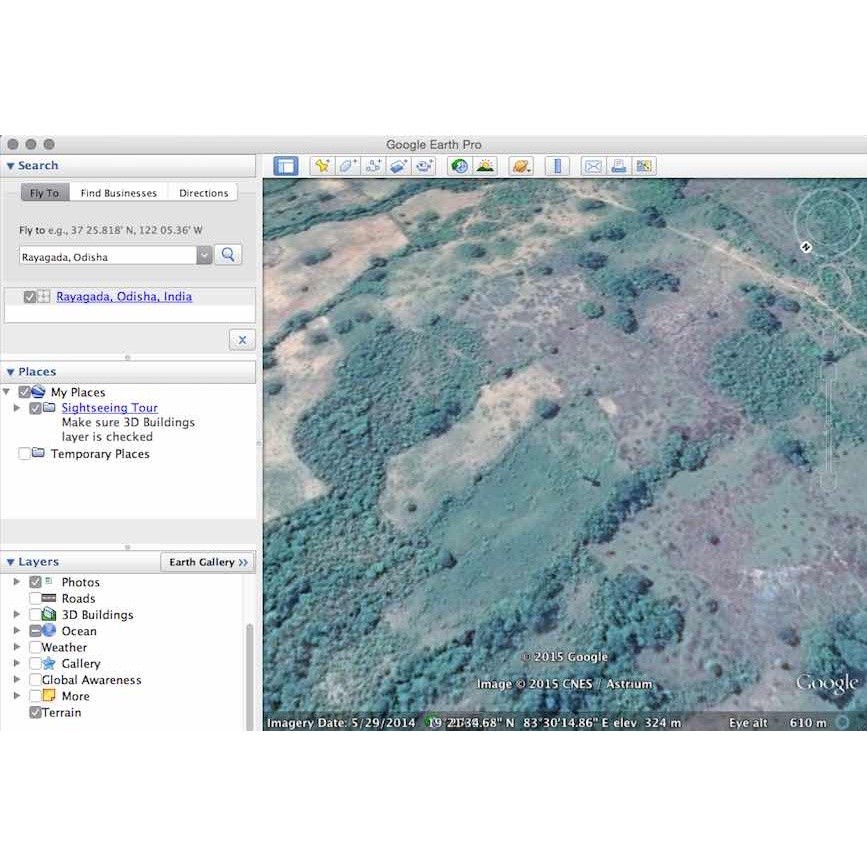Click the email envelope toolbar icon
The image size is (867, 867).
(x=593, y=166)
